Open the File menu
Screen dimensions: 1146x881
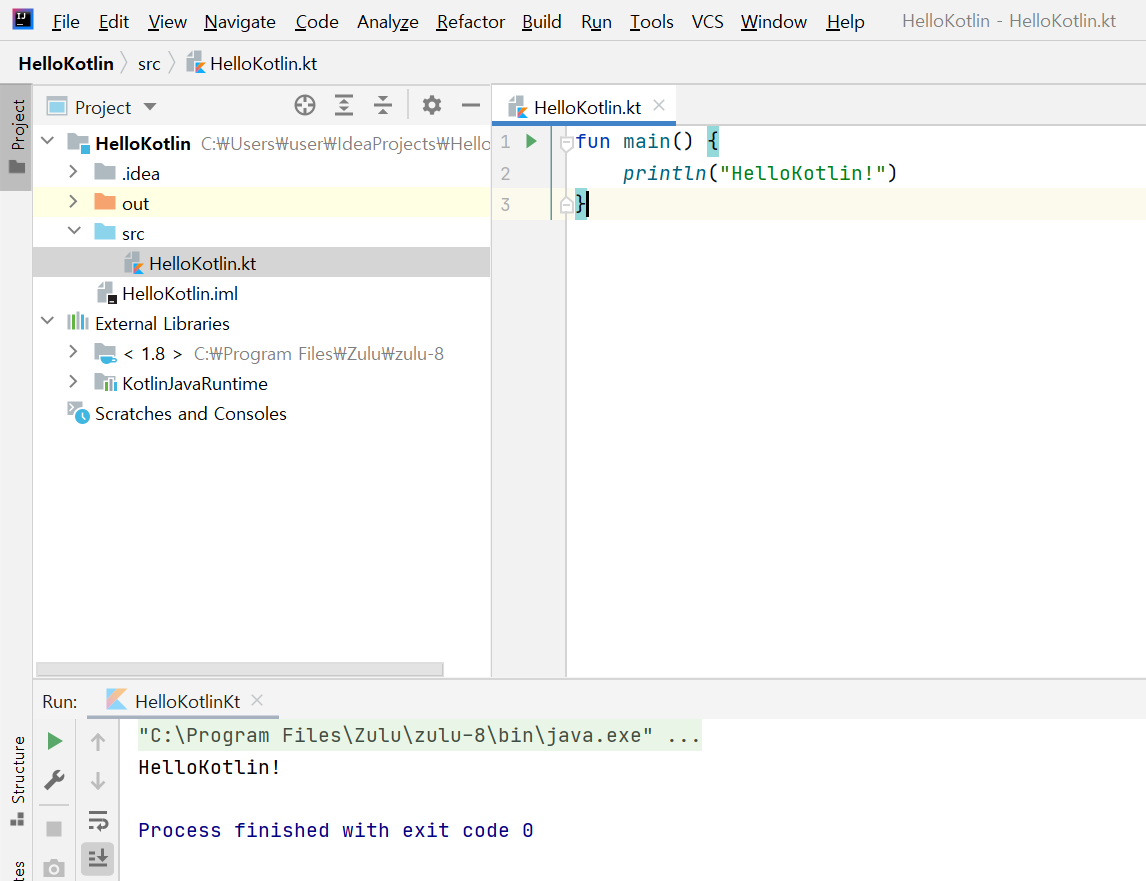tap(66, 22)
